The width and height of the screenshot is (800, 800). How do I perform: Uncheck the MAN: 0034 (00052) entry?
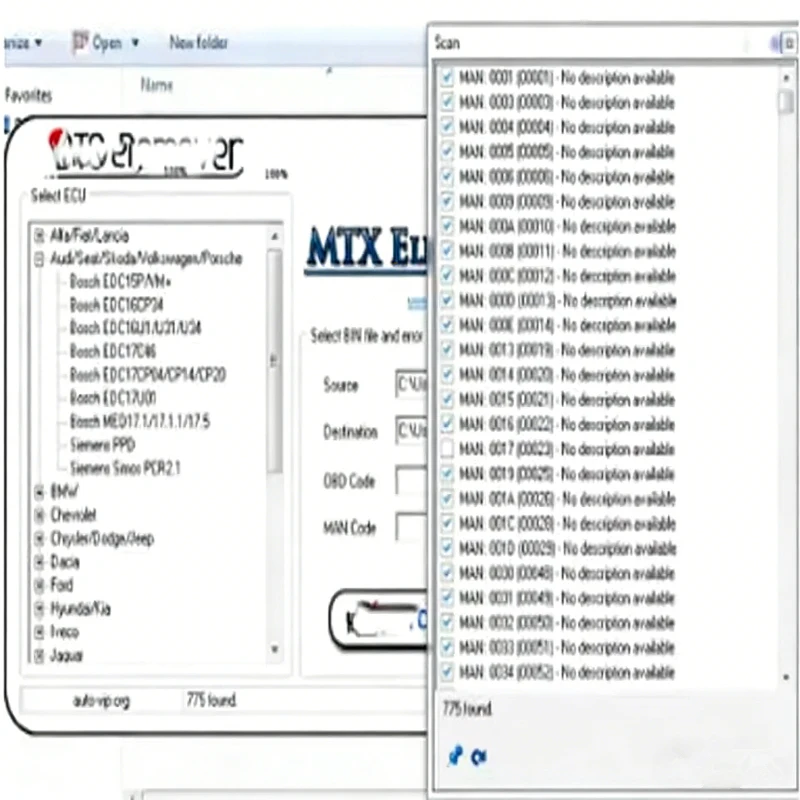click(x=447, y=672)
